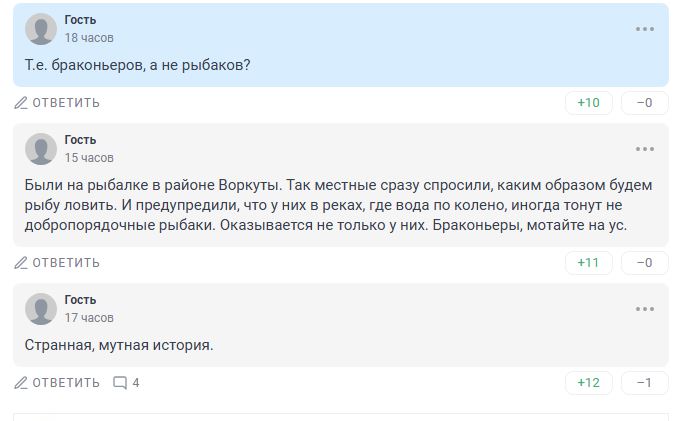The width and height of the screenshot is (692, 421).
Task: Open three-dot menu on the 17 часов comment
Action: point(644,309)
